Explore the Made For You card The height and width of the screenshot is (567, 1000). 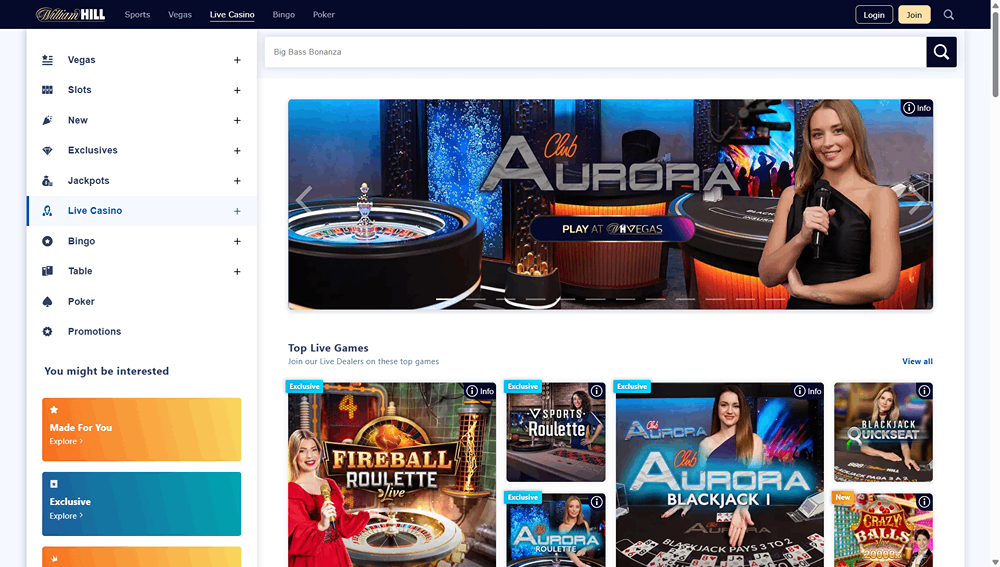pos(142,429)
